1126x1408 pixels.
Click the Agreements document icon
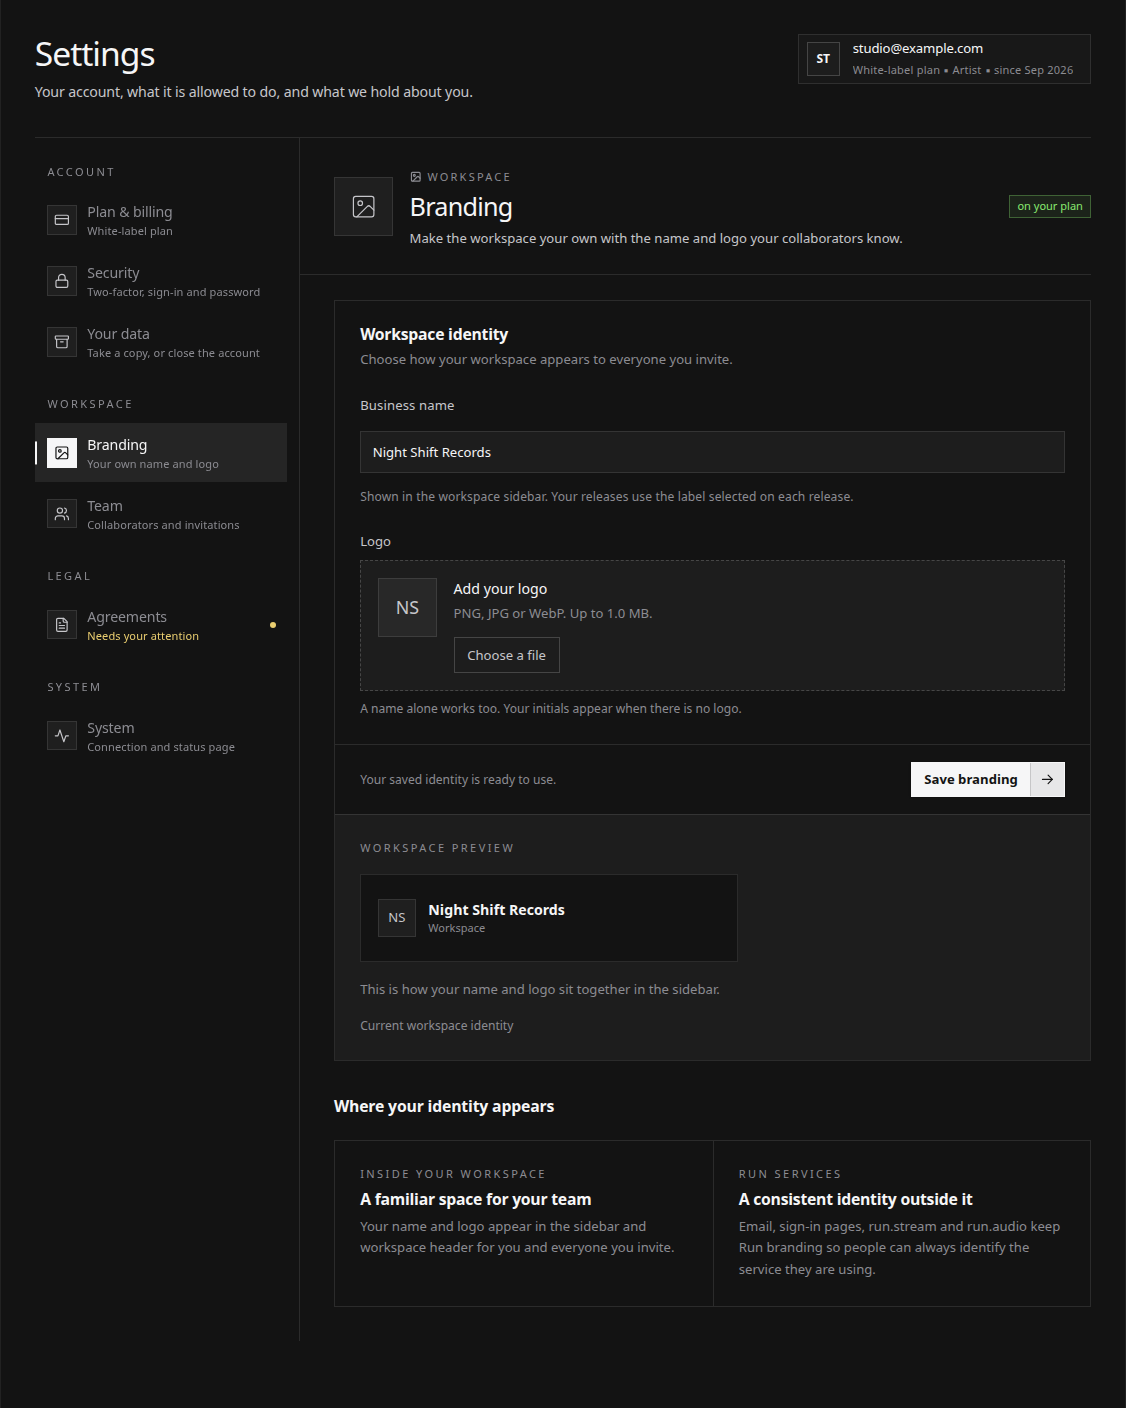click(x=62, y=625)
